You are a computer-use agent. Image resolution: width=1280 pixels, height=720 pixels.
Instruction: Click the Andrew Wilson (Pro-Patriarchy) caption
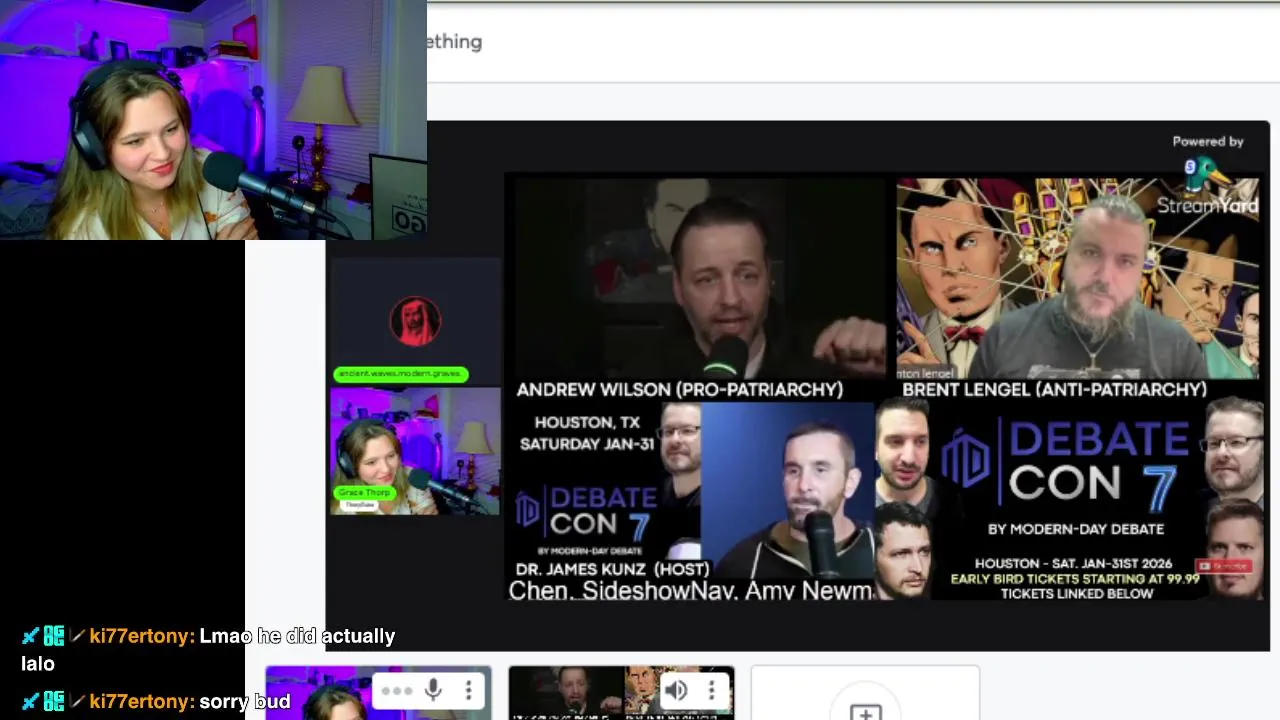click(x=680, y=389)
